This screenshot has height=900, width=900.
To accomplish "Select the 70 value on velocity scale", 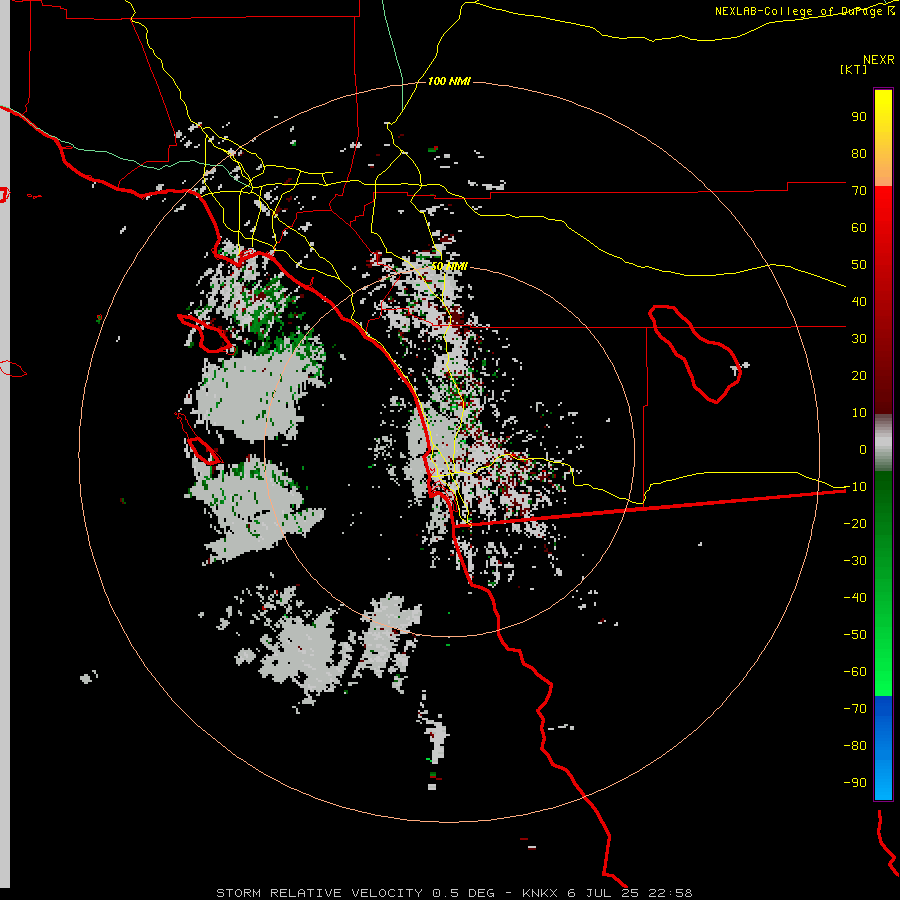I will (x=859, y=191).
